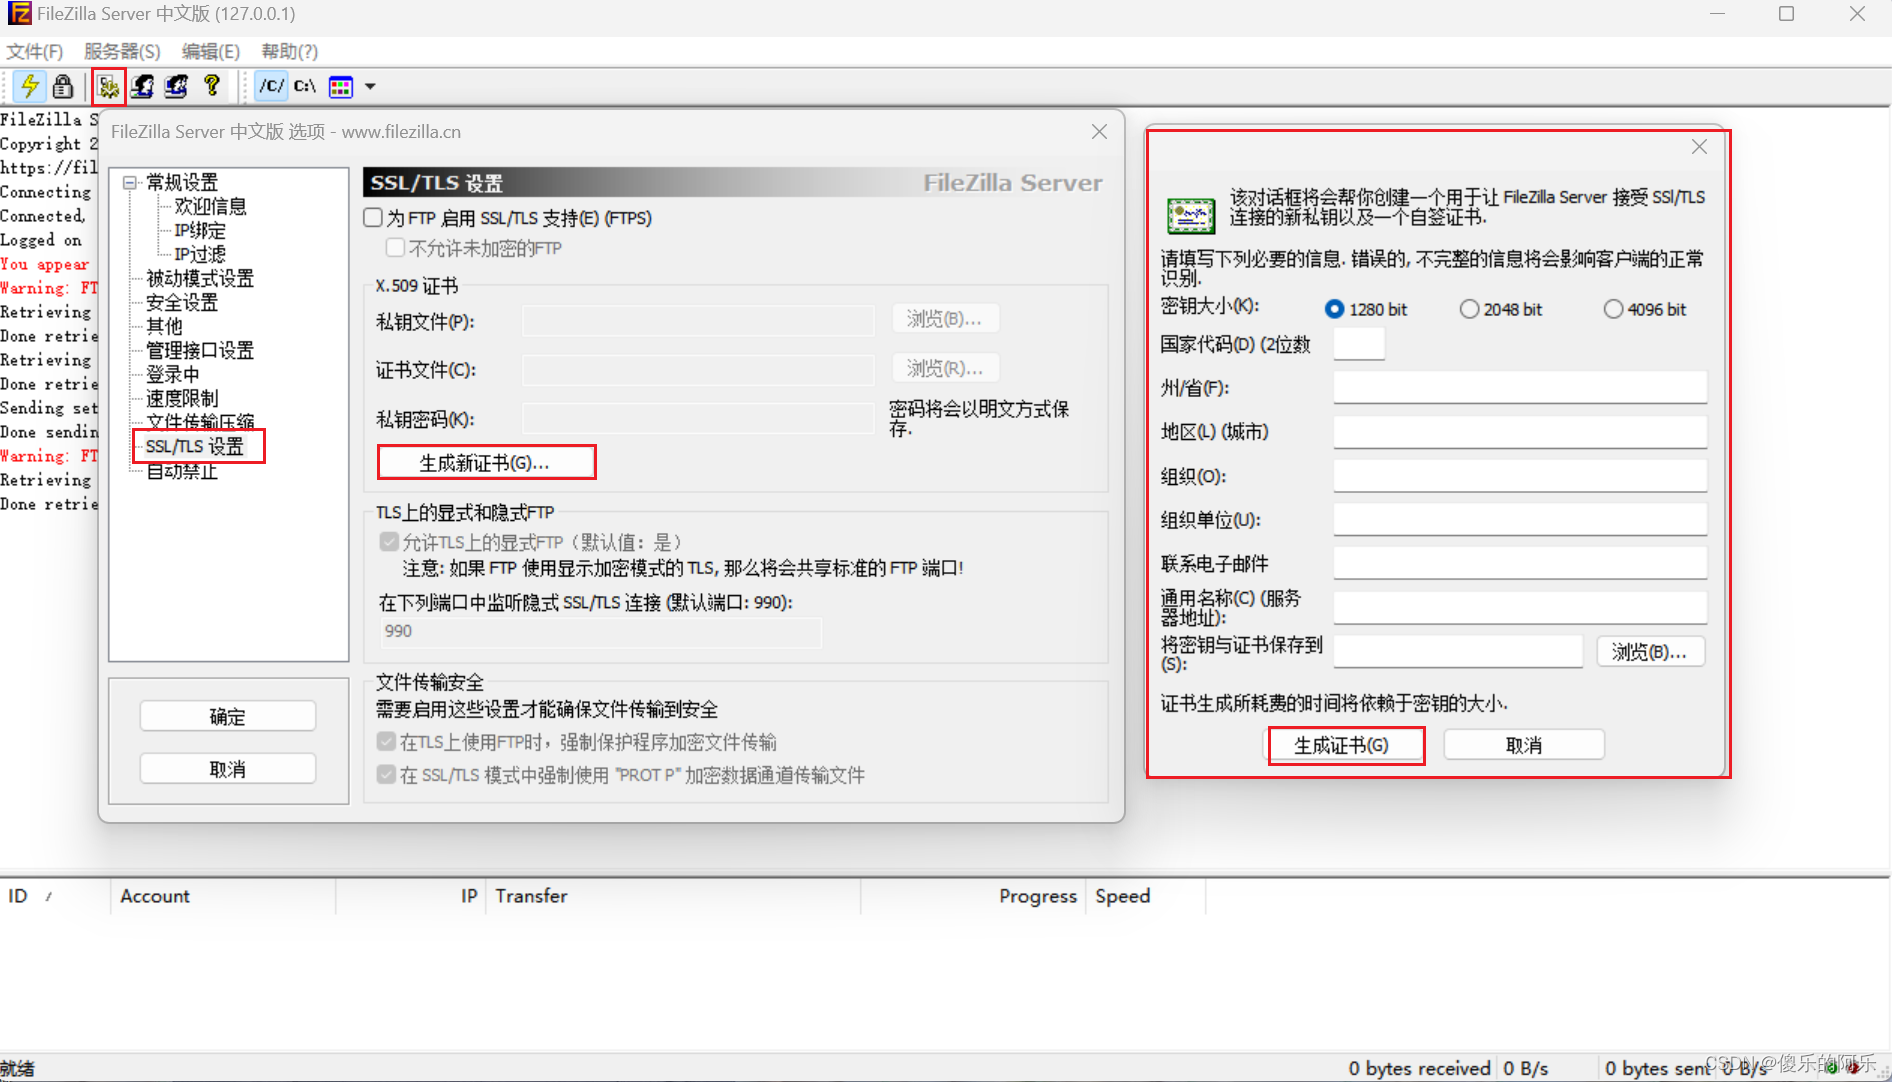Select the /C/ path display toolbar button
The height and width of the screenshot is (1082, 1892).
pyautogui.click(x=271, y=86)
